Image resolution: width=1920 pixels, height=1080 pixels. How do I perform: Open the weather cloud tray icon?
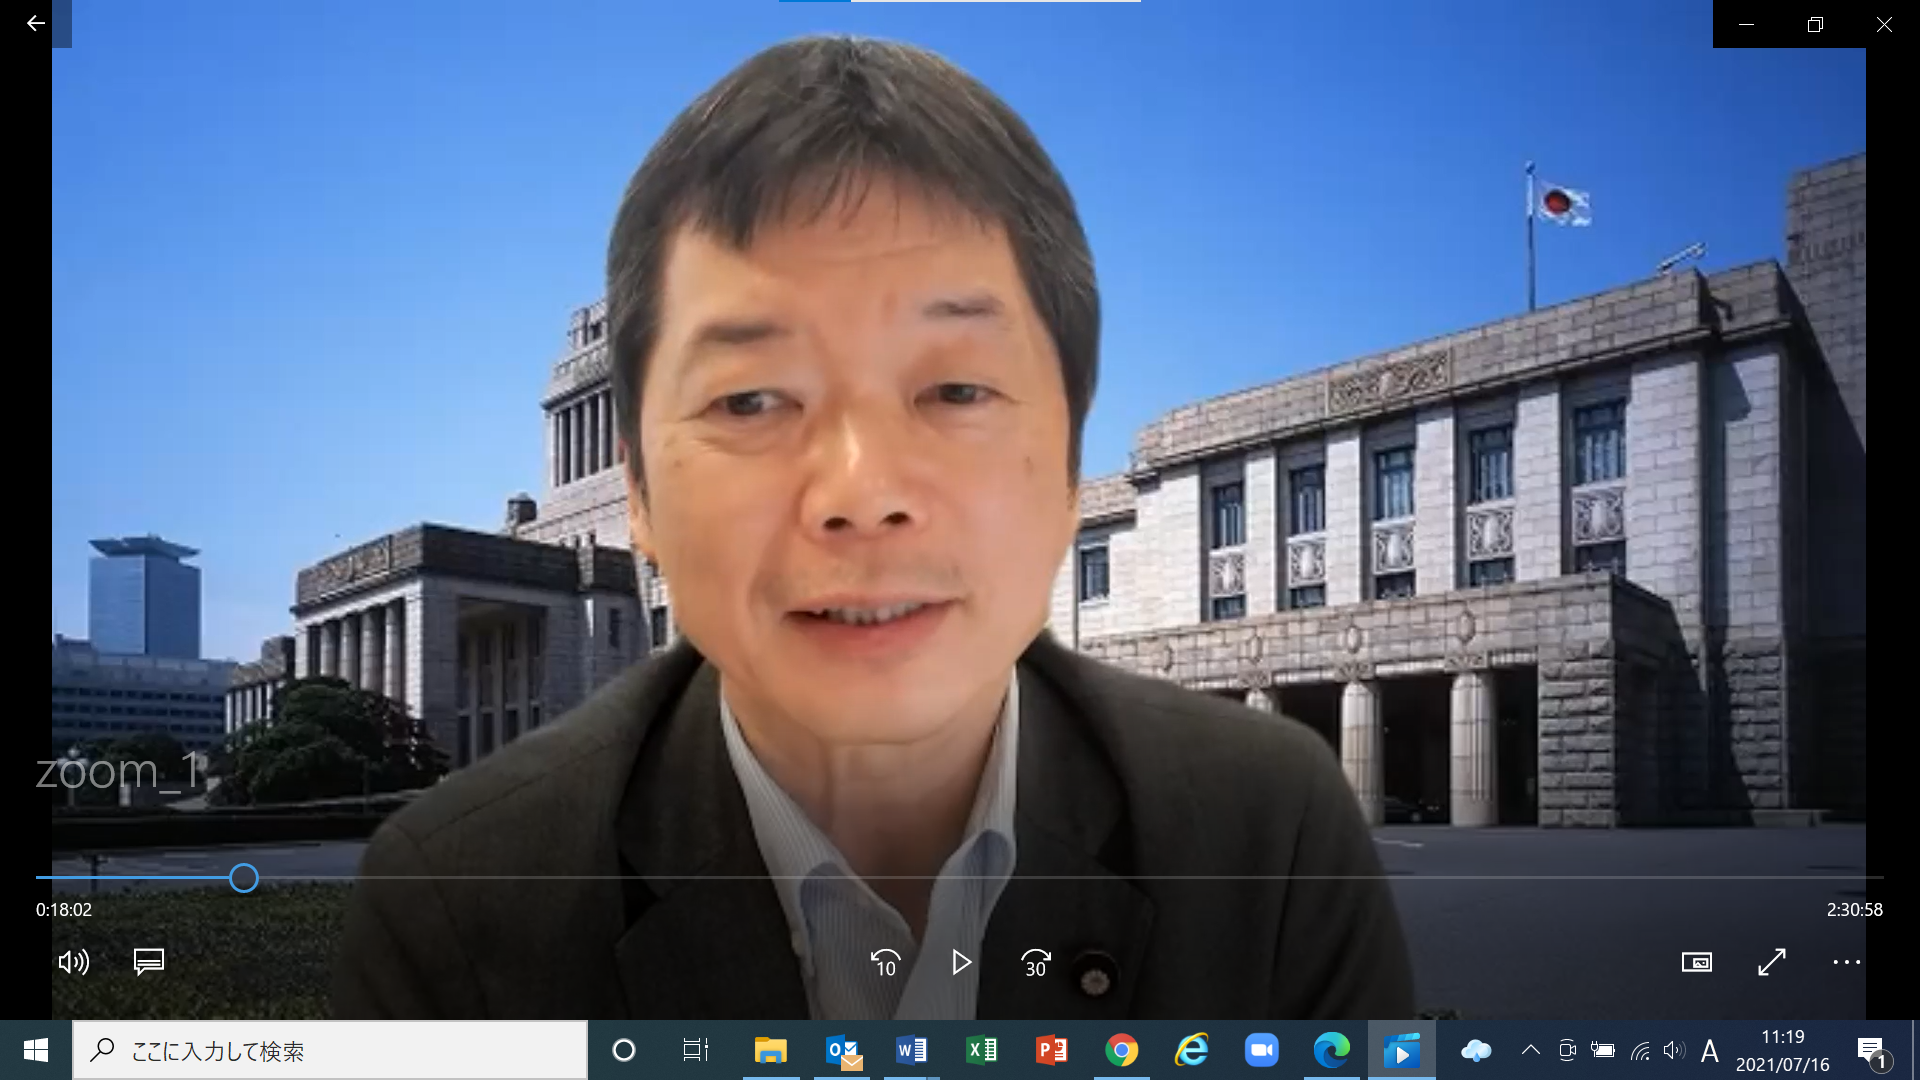click(x=1476, y=1050)
